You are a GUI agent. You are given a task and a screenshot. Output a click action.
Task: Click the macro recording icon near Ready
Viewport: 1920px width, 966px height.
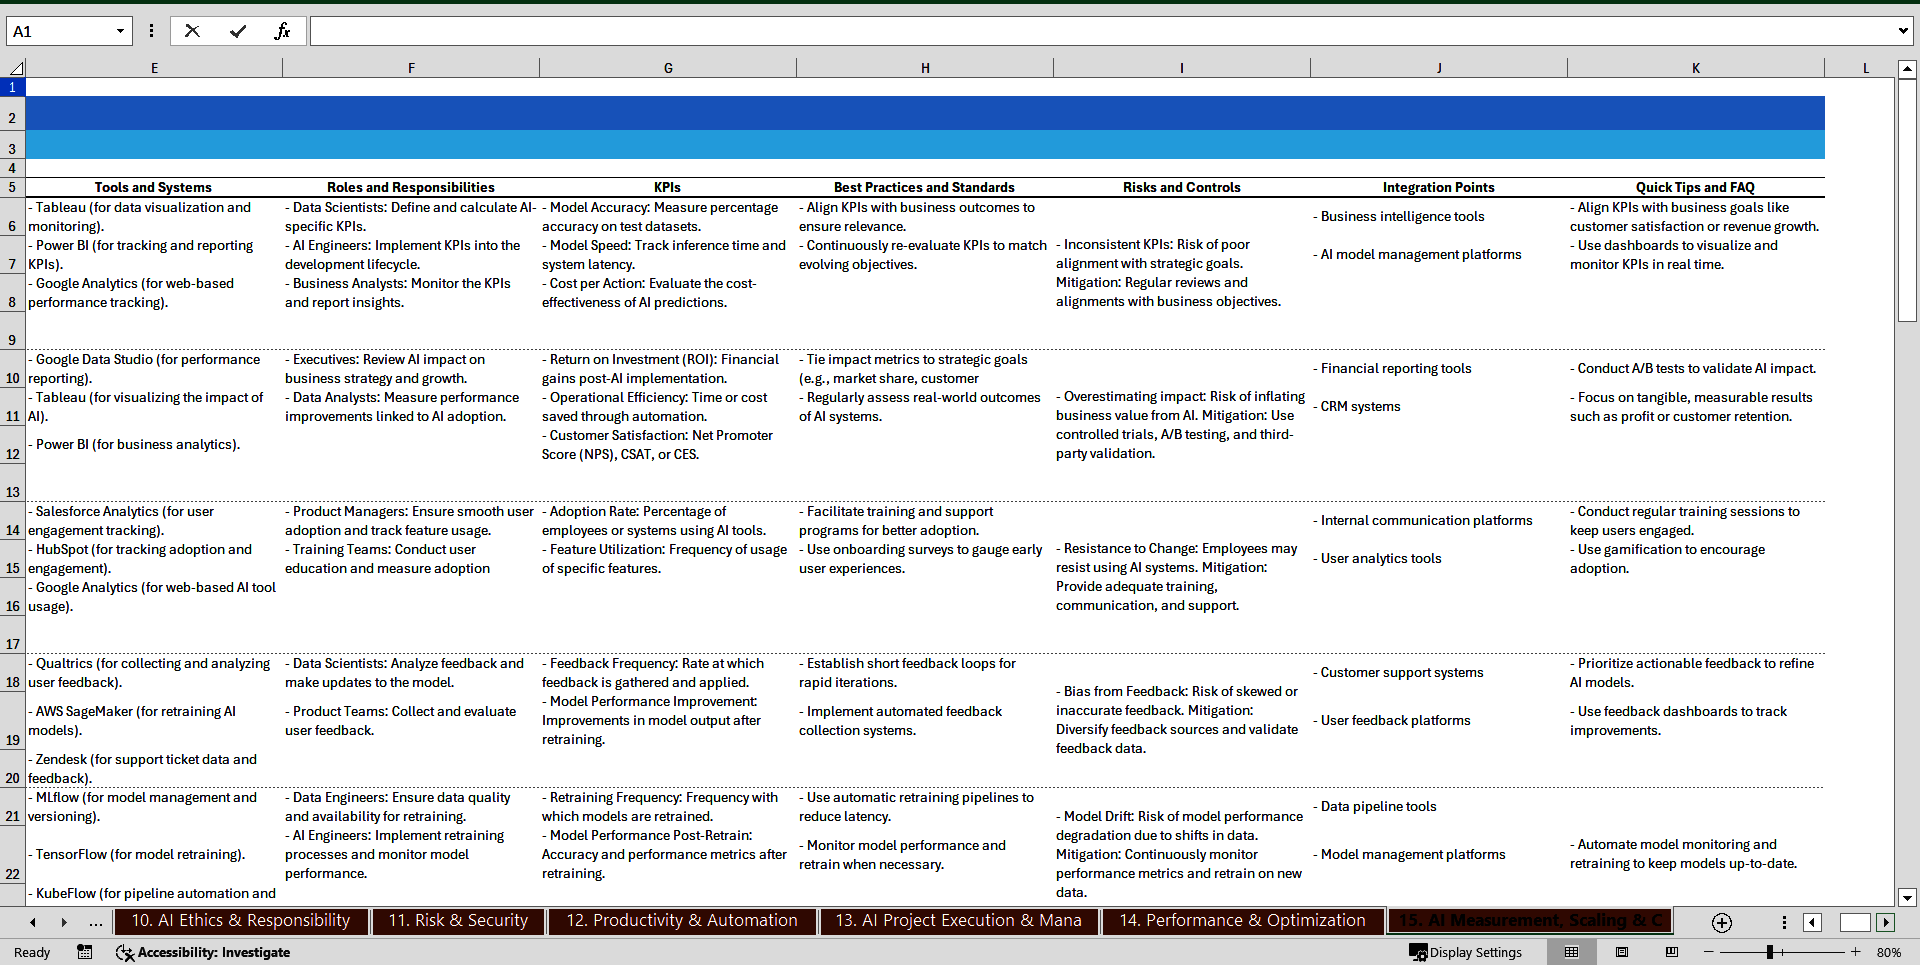point(85,952)
